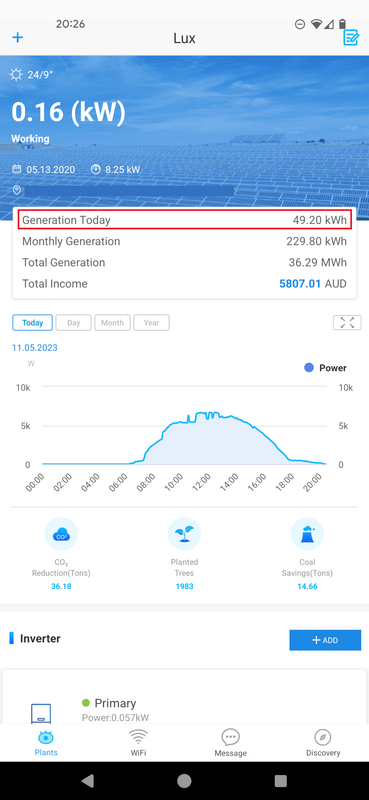The image size is (369, 800).
Task: Tap the plus icon to add plant
Action: pos(18,37)
